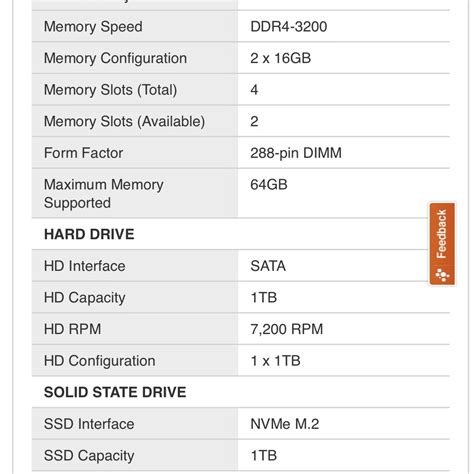Click Memory Slots (Available) label

[x=124, y=121]
